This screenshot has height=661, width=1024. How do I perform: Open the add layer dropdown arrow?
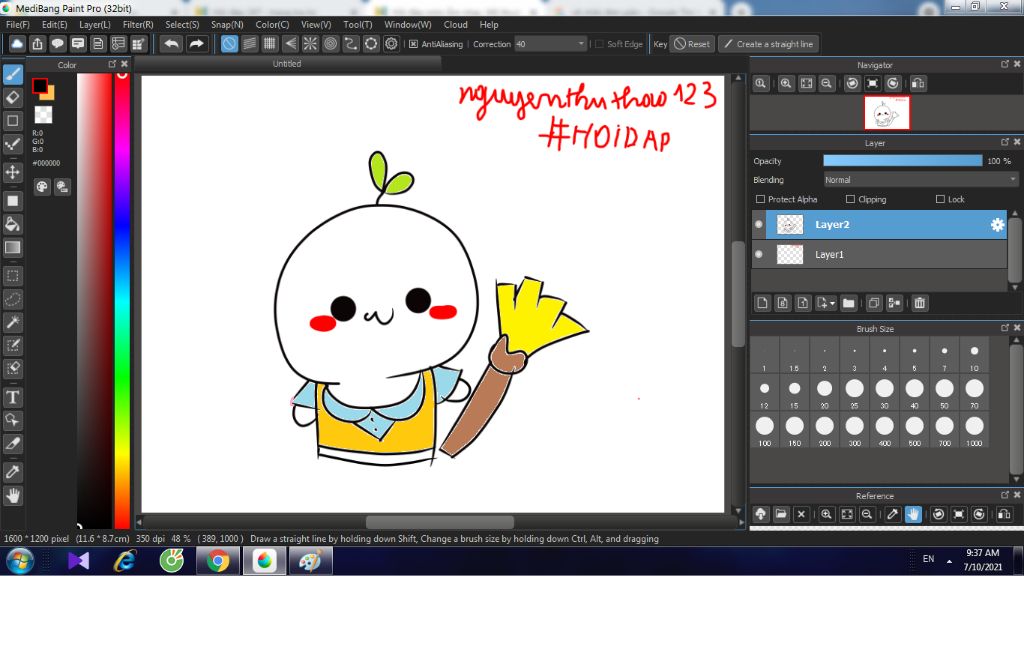pos(832,303)
